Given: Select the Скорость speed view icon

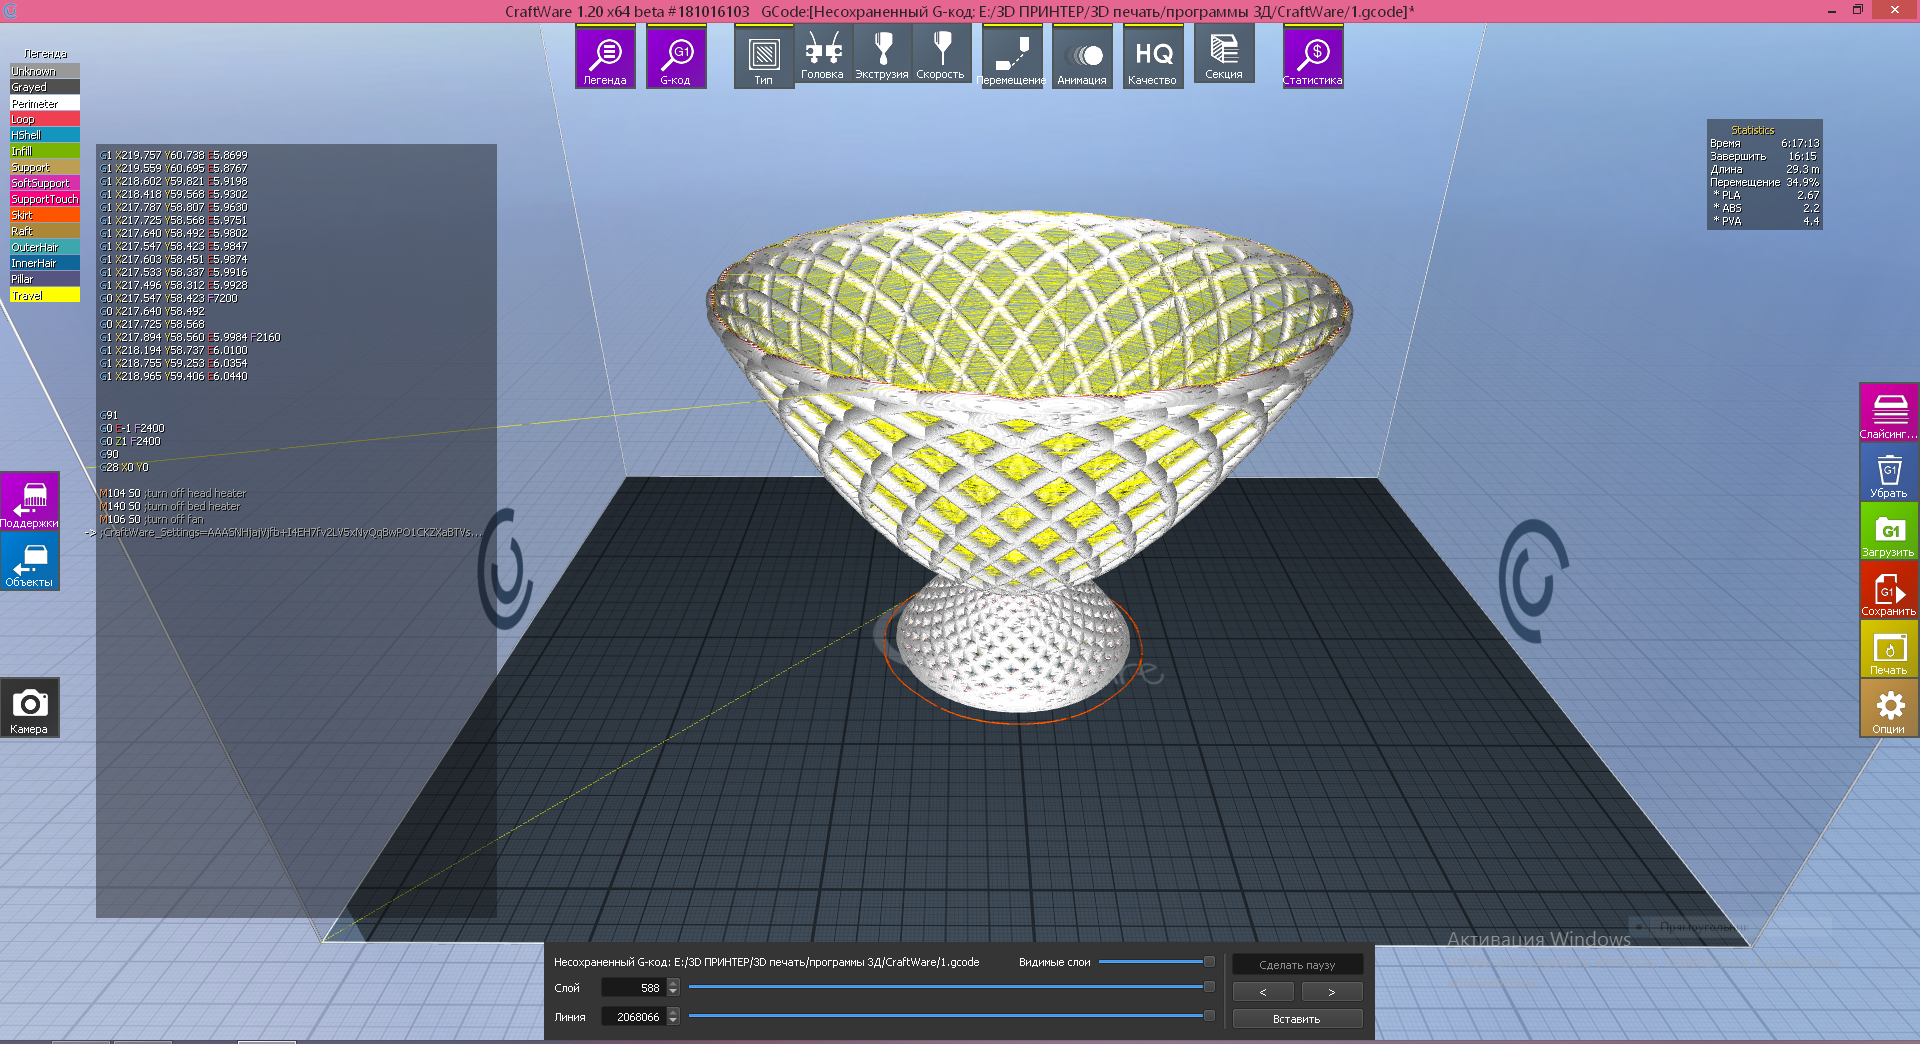Looking at the screenshot, I should pos(941,55).
